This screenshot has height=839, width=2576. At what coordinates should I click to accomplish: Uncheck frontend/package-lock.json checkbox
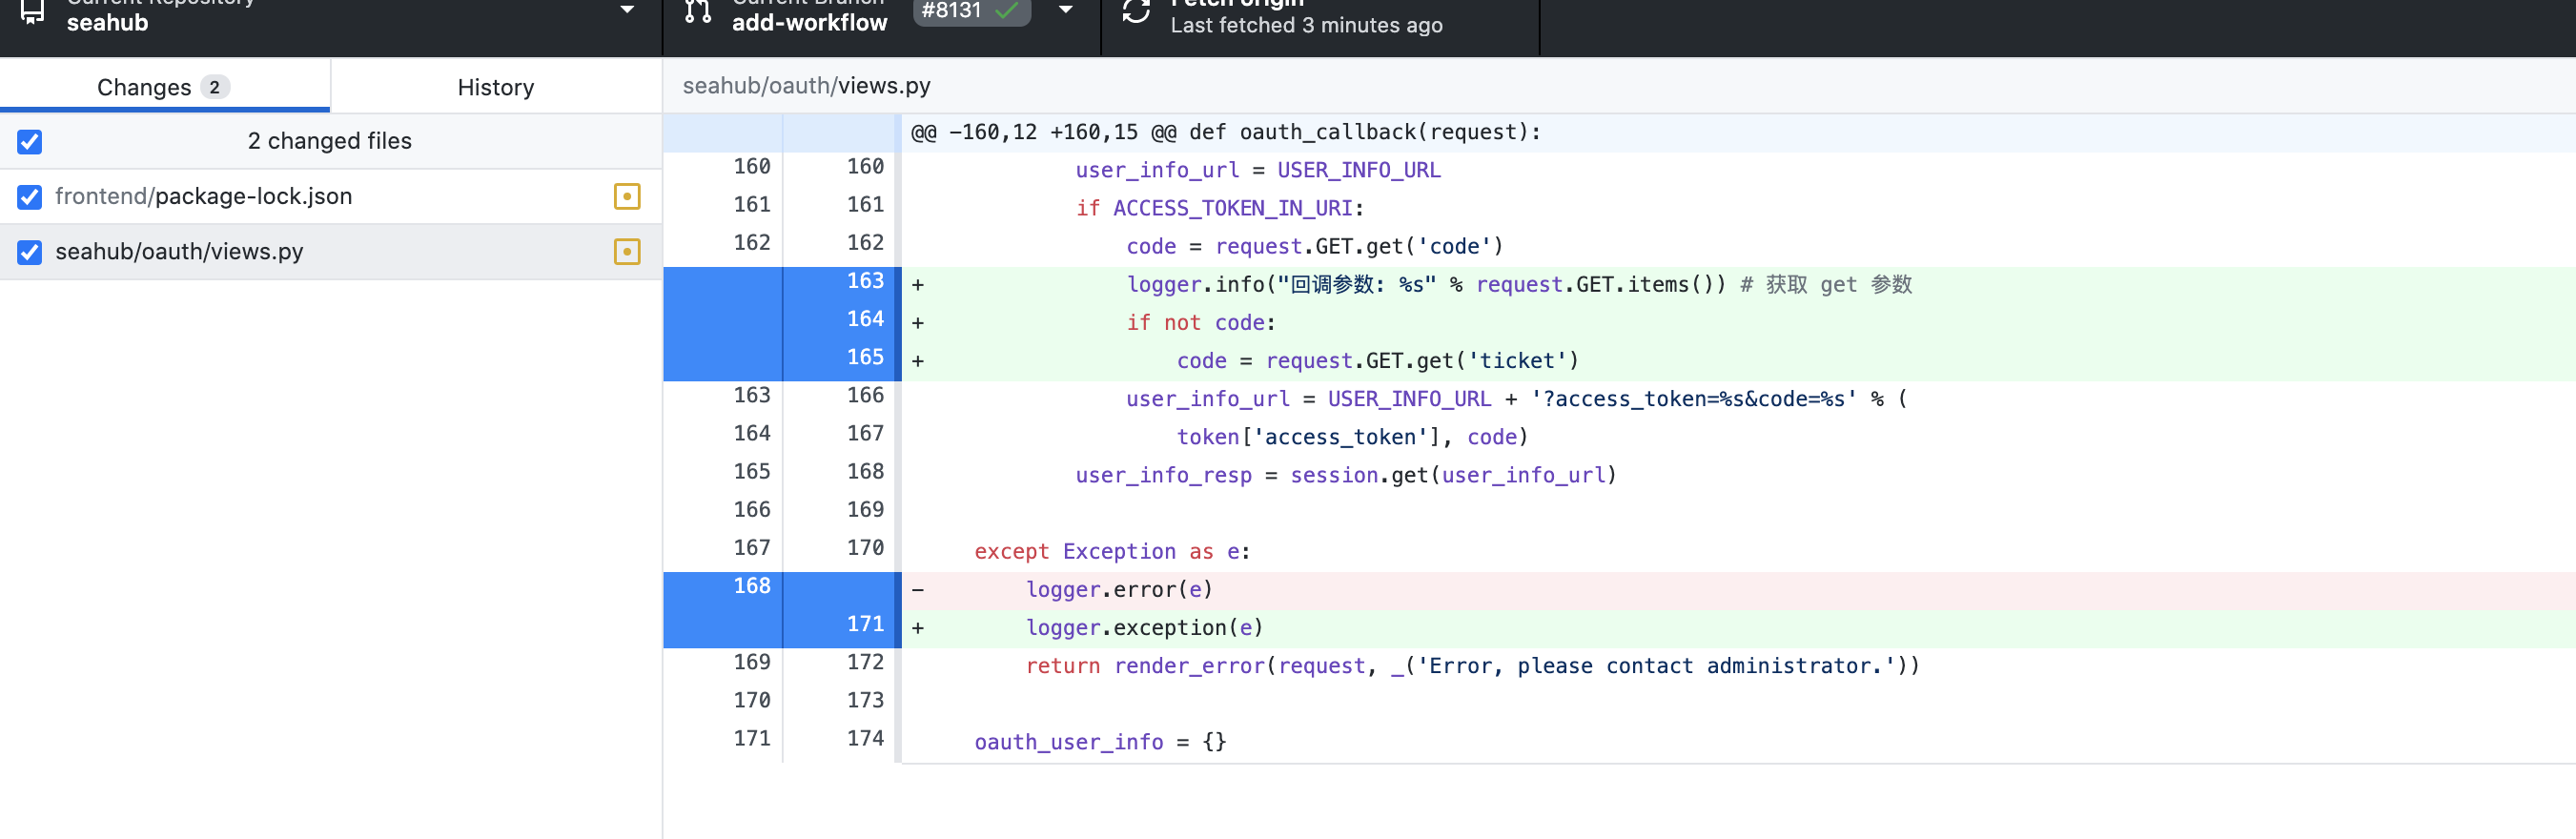(30, 197)
